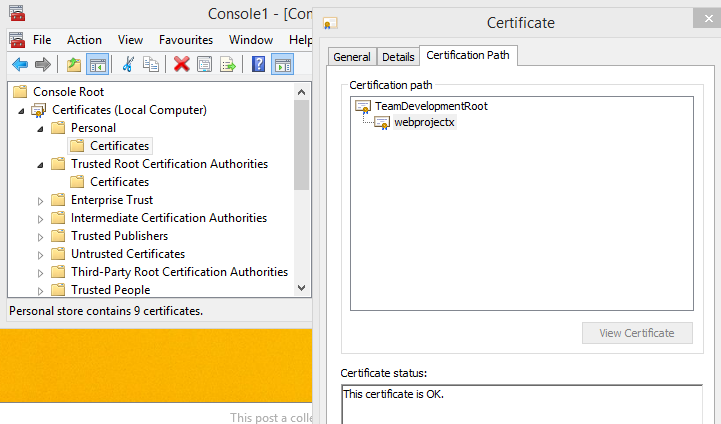The image size is (721, 424).
Task: Click the Help question mark icon
Action: click(x=259, y=65)
